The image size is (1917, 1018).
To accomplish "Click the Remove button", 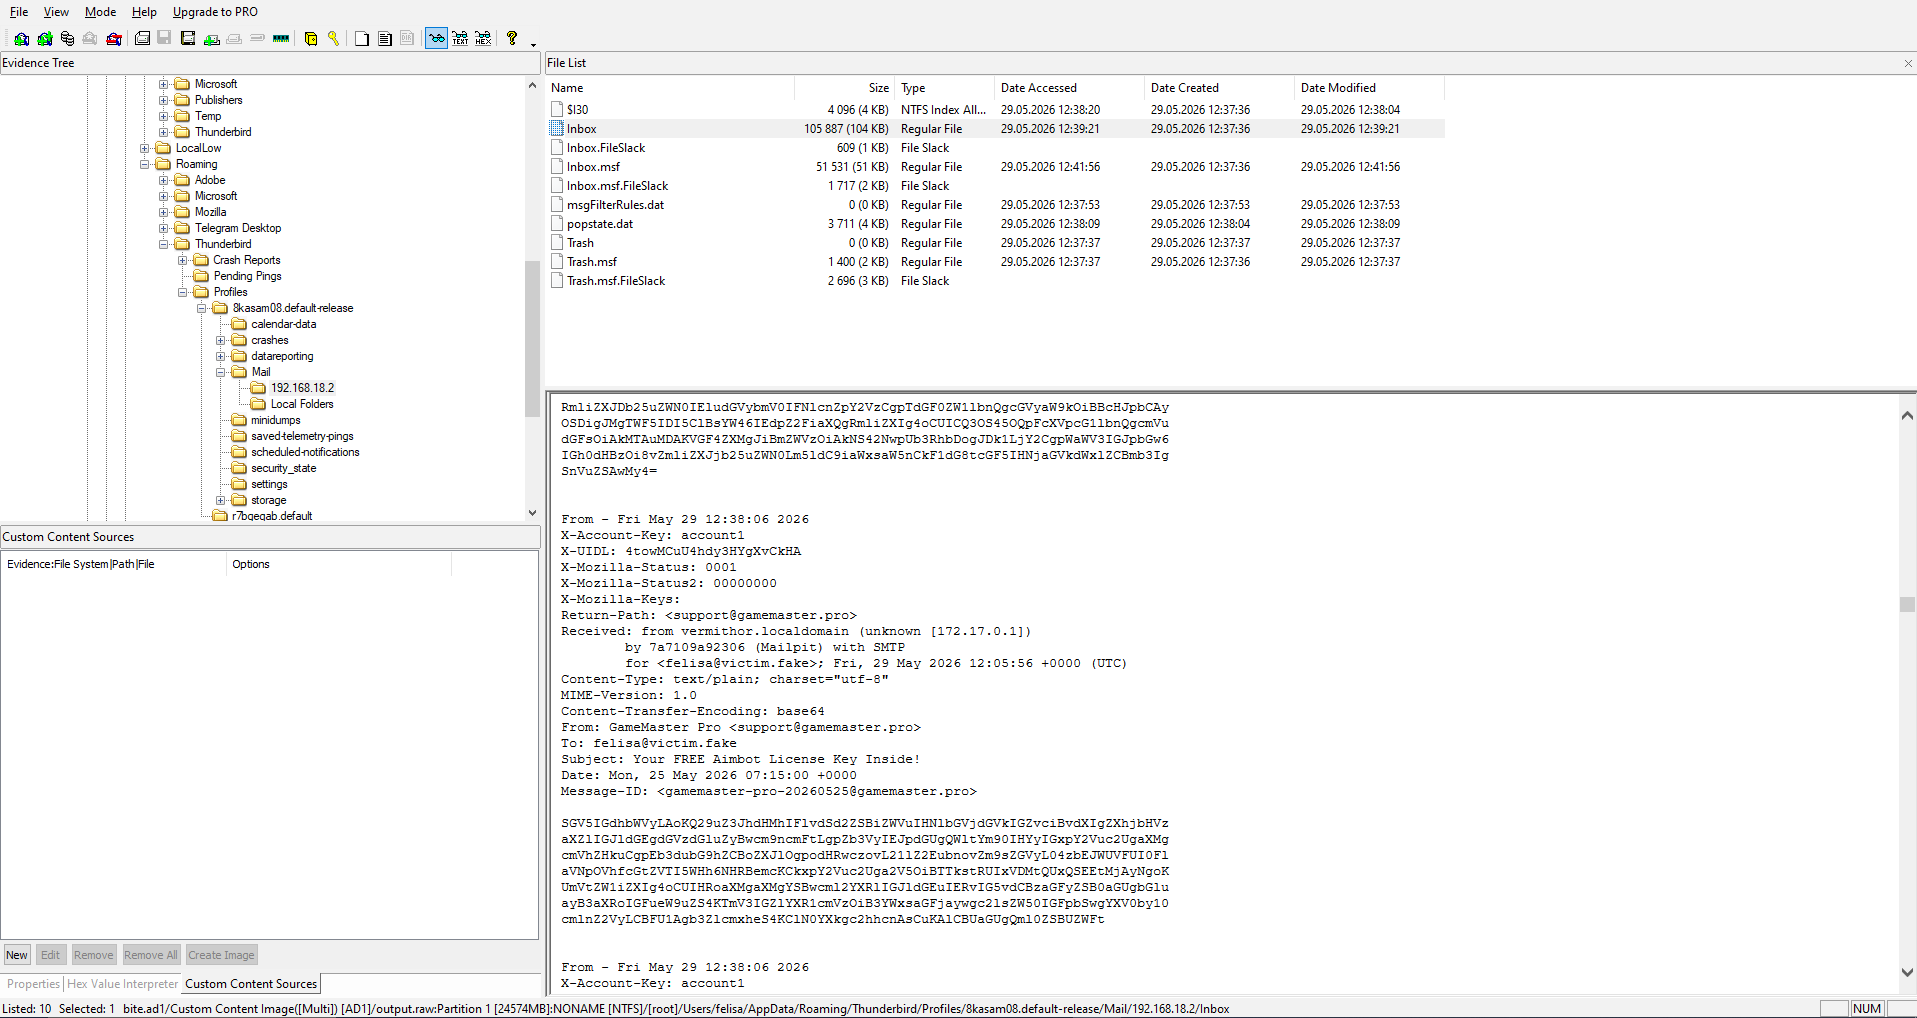I will coord(93,955).
